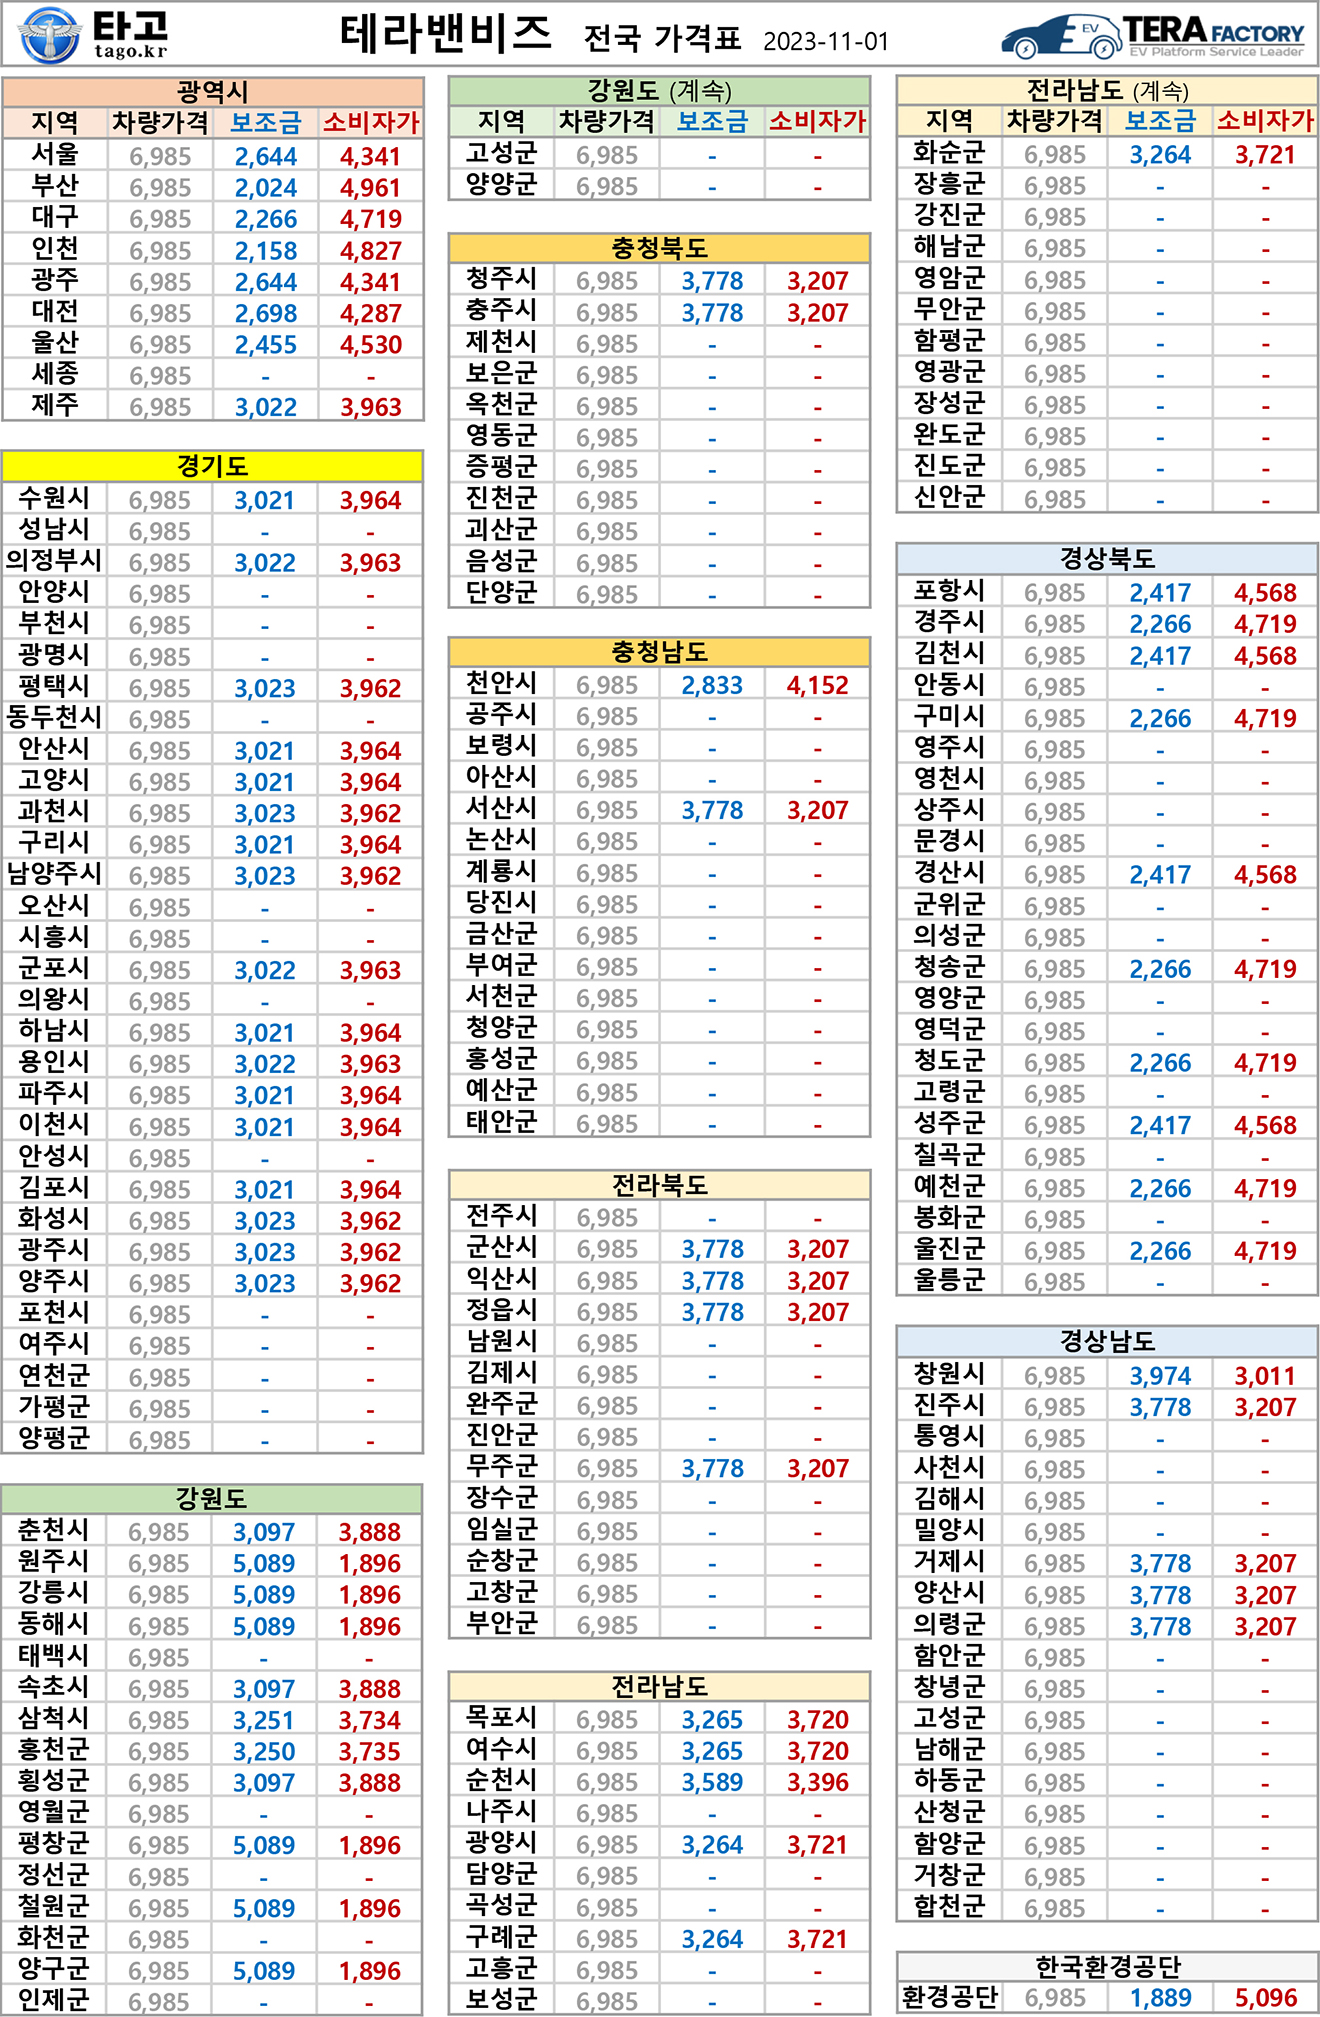Click the 목포시 row label
The width and height of the screenshot is (1320, 2017).
[502, 1718]
